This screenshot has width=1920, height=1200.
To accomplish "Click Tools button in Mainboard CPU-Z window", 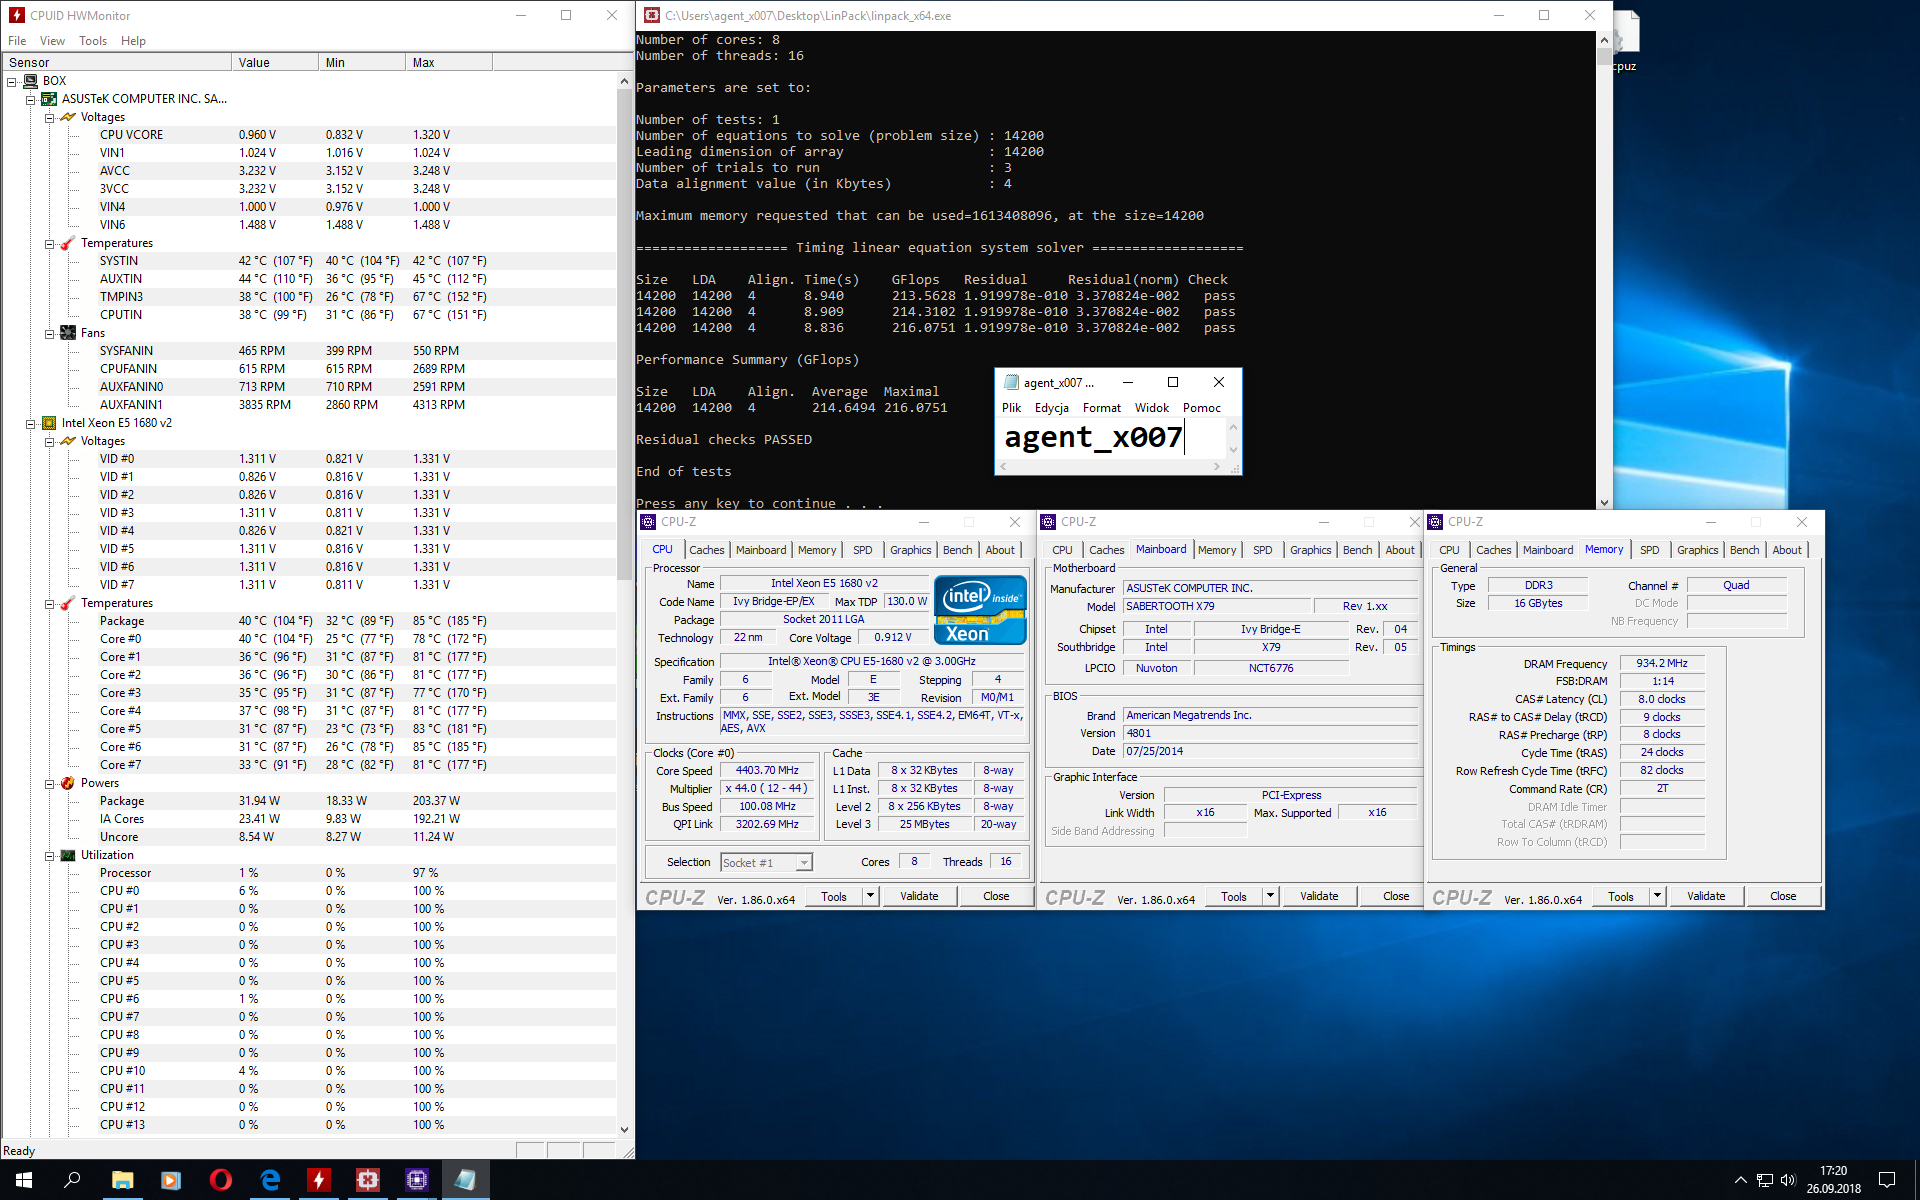I will [1234, 896].
